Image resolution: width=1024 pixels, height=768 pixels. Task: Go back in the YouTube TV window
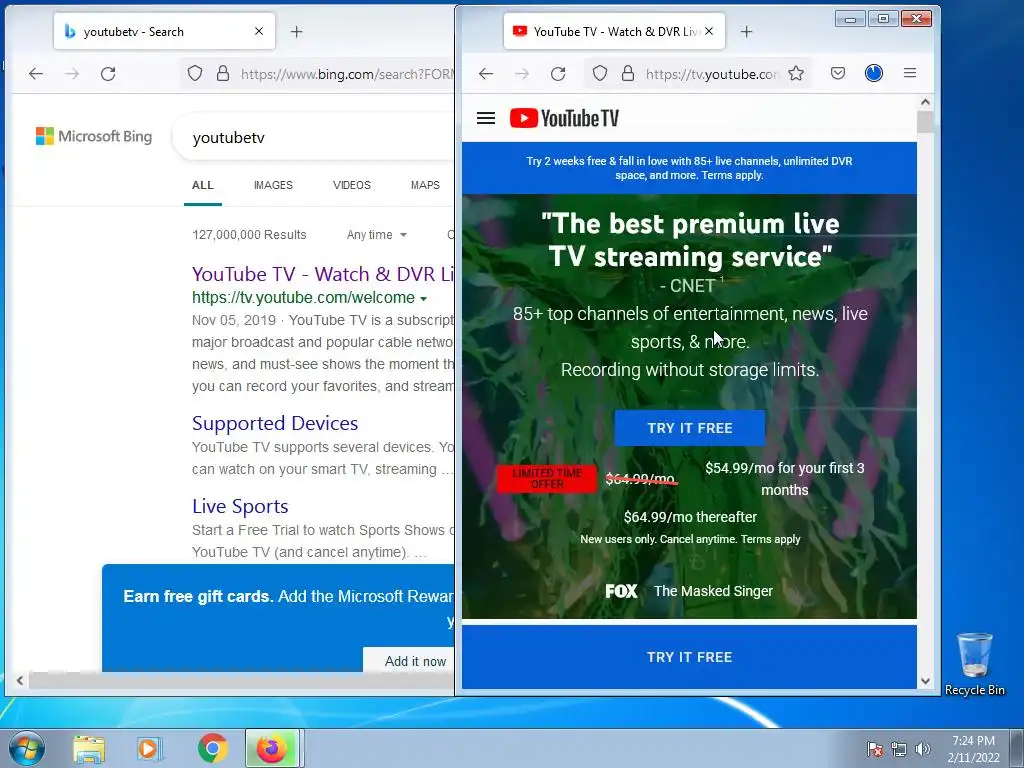tap(486, 74)
